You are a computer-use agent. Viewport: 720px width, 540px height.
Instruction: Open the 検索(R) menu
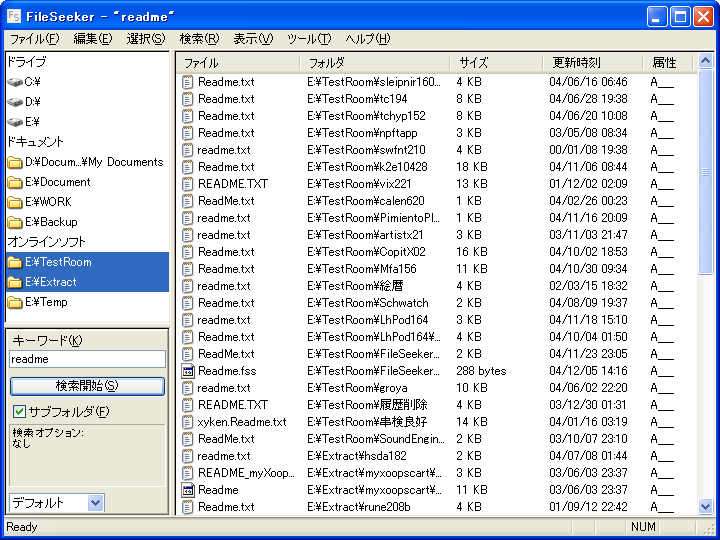(199, 39)
